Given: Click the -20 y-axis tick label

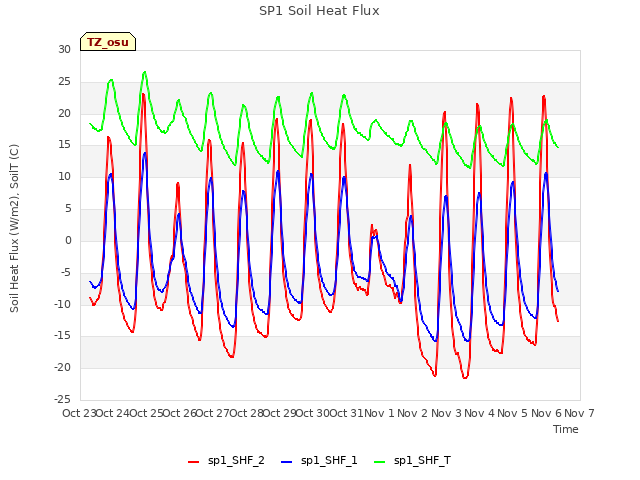Looking at the screenshot, I should pyautogui.click(x=63, y=367).
